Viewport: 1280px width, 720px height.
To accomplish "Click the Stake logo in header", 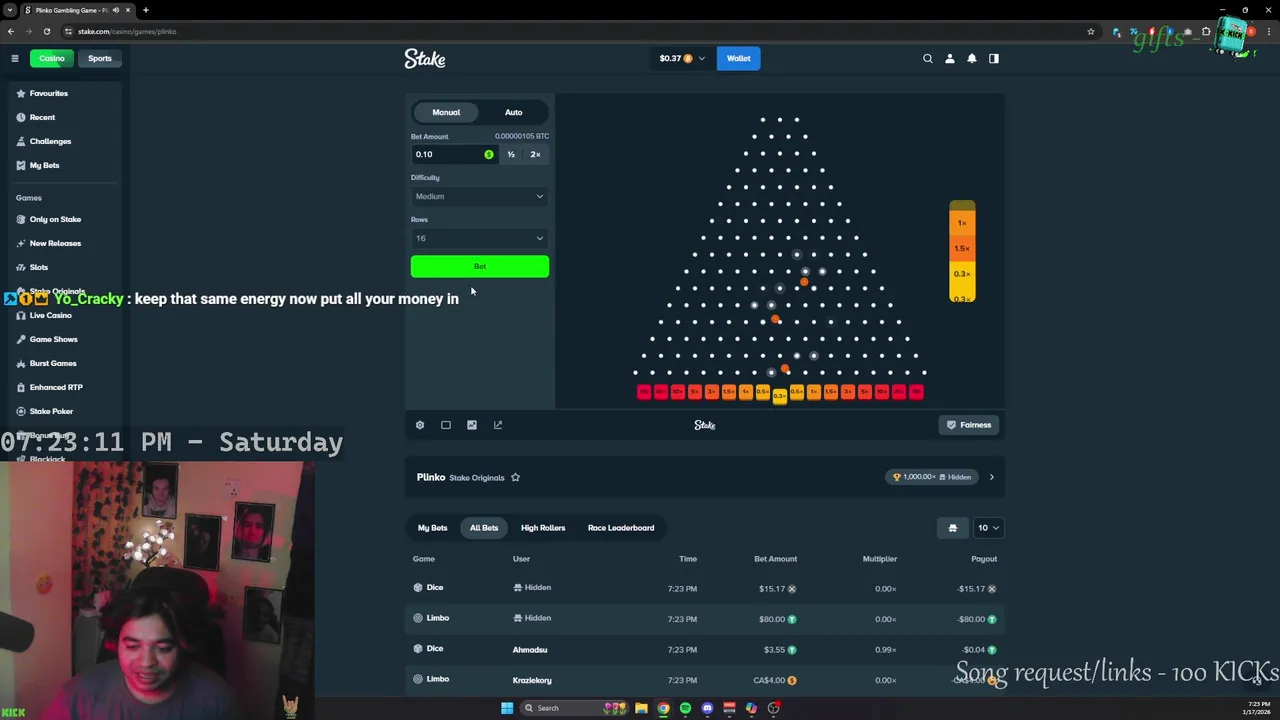I will pyautogui.click(x=425, y=58).
